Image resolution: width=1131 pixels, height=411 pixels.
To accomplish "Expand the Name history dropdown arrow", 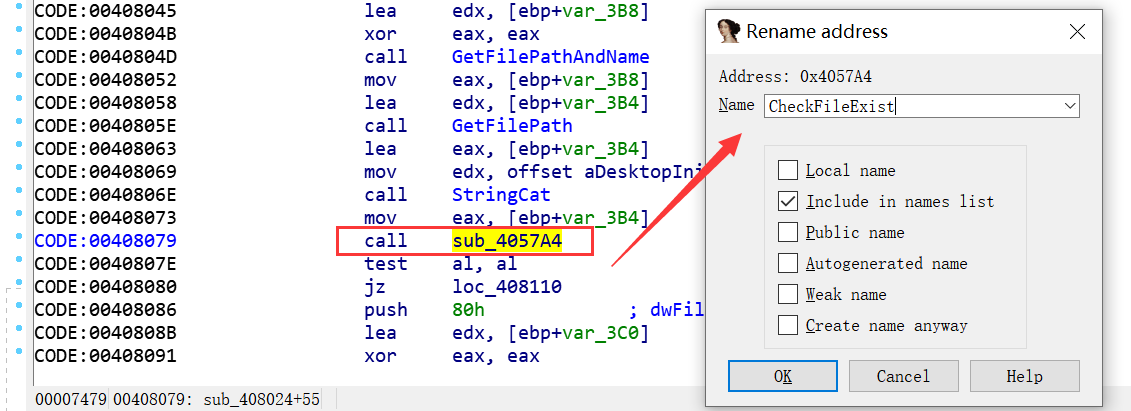I will pyautogui.click(x=1068, y=106).
